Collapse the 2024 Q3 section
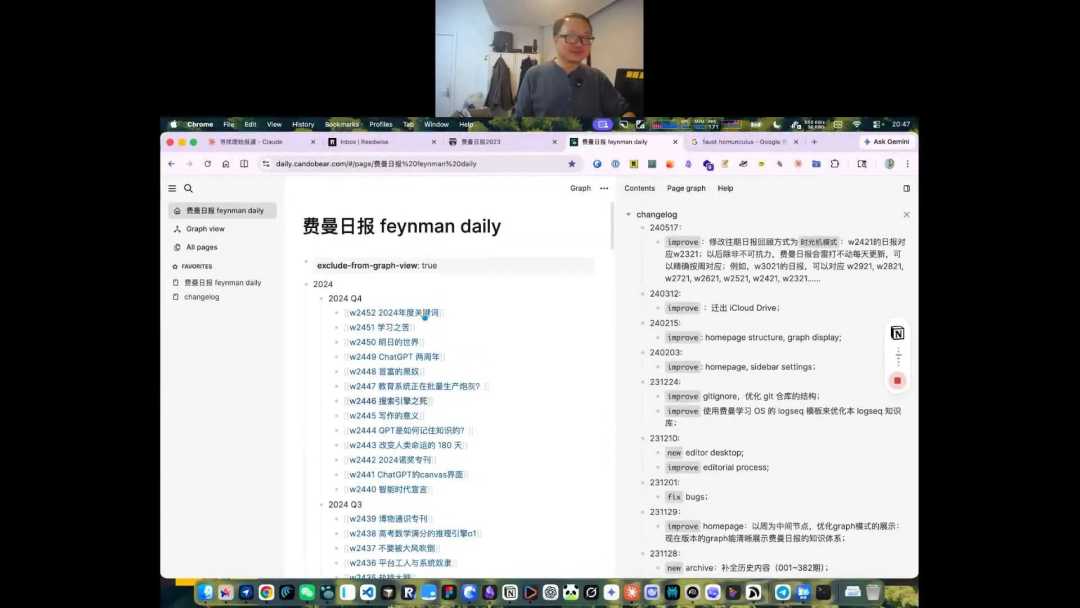The width and height of the screenshot is (1080, 608). pyautogui.click(x=322, y=505)
